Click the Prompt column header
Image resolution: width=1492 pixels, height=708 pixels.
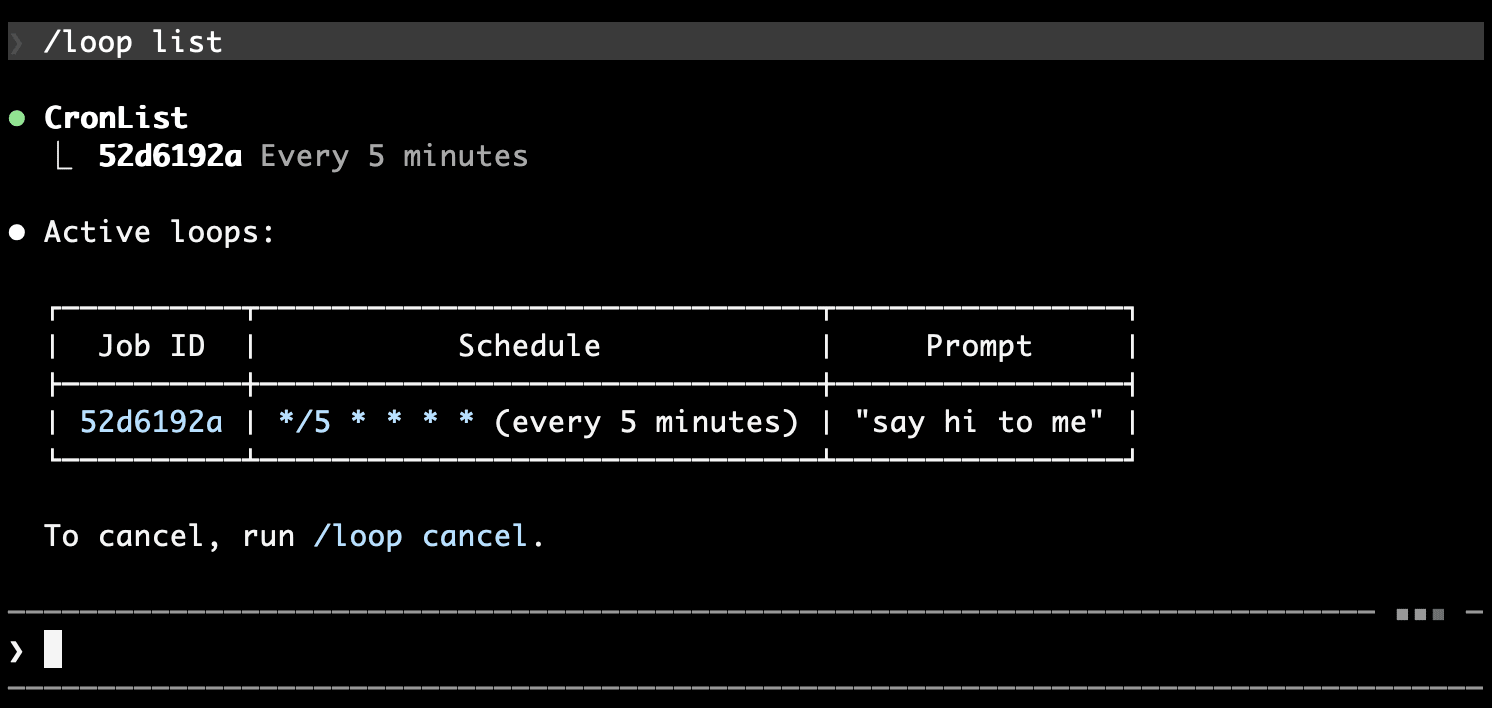[x=978, y=346]
